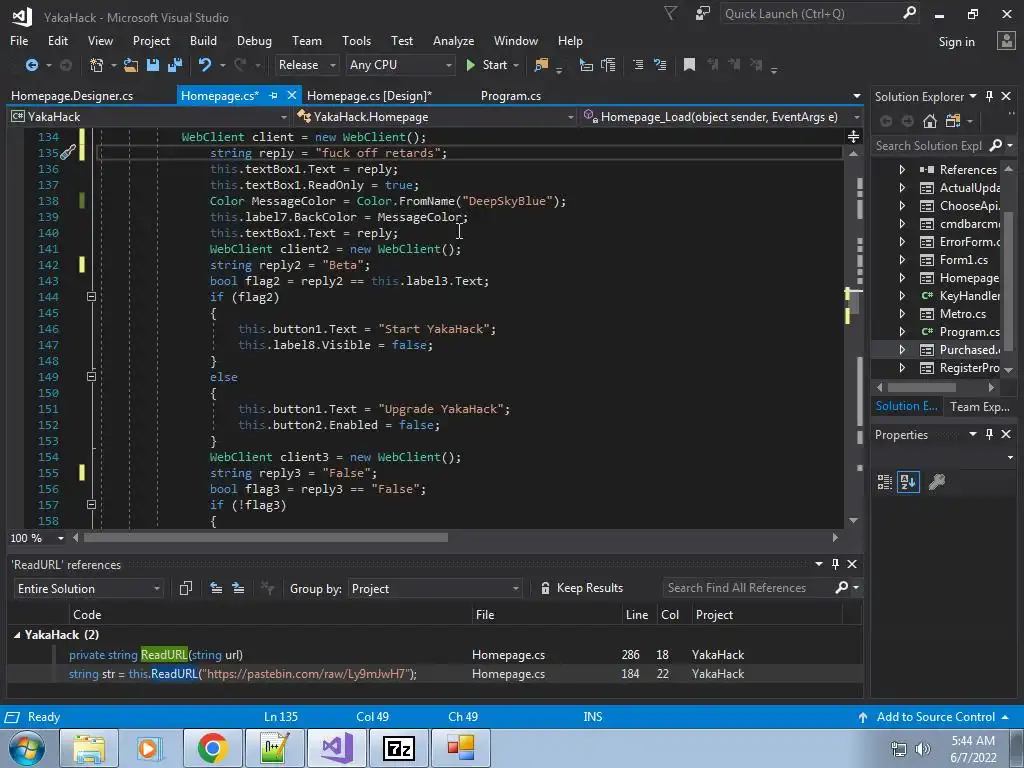Open the Group by Project dropdown
Image resolution: width=1024 pixels, height=768 pixels.
click(x=435, y=588)
